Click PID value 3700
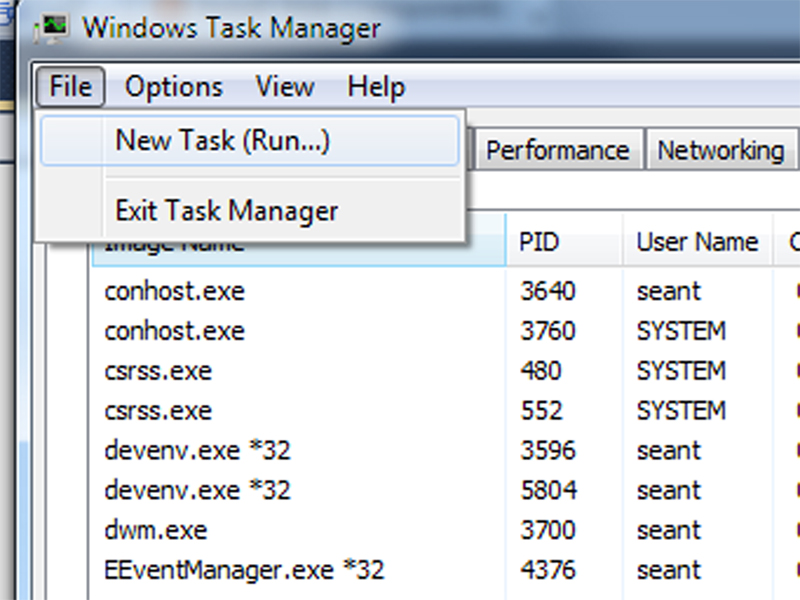Screen dimensions: 800x600 tap(547, 530)
